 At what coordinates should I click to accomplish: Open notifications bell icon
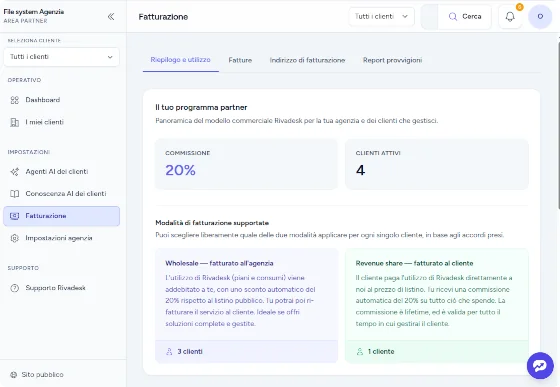(x=510, y=16)
